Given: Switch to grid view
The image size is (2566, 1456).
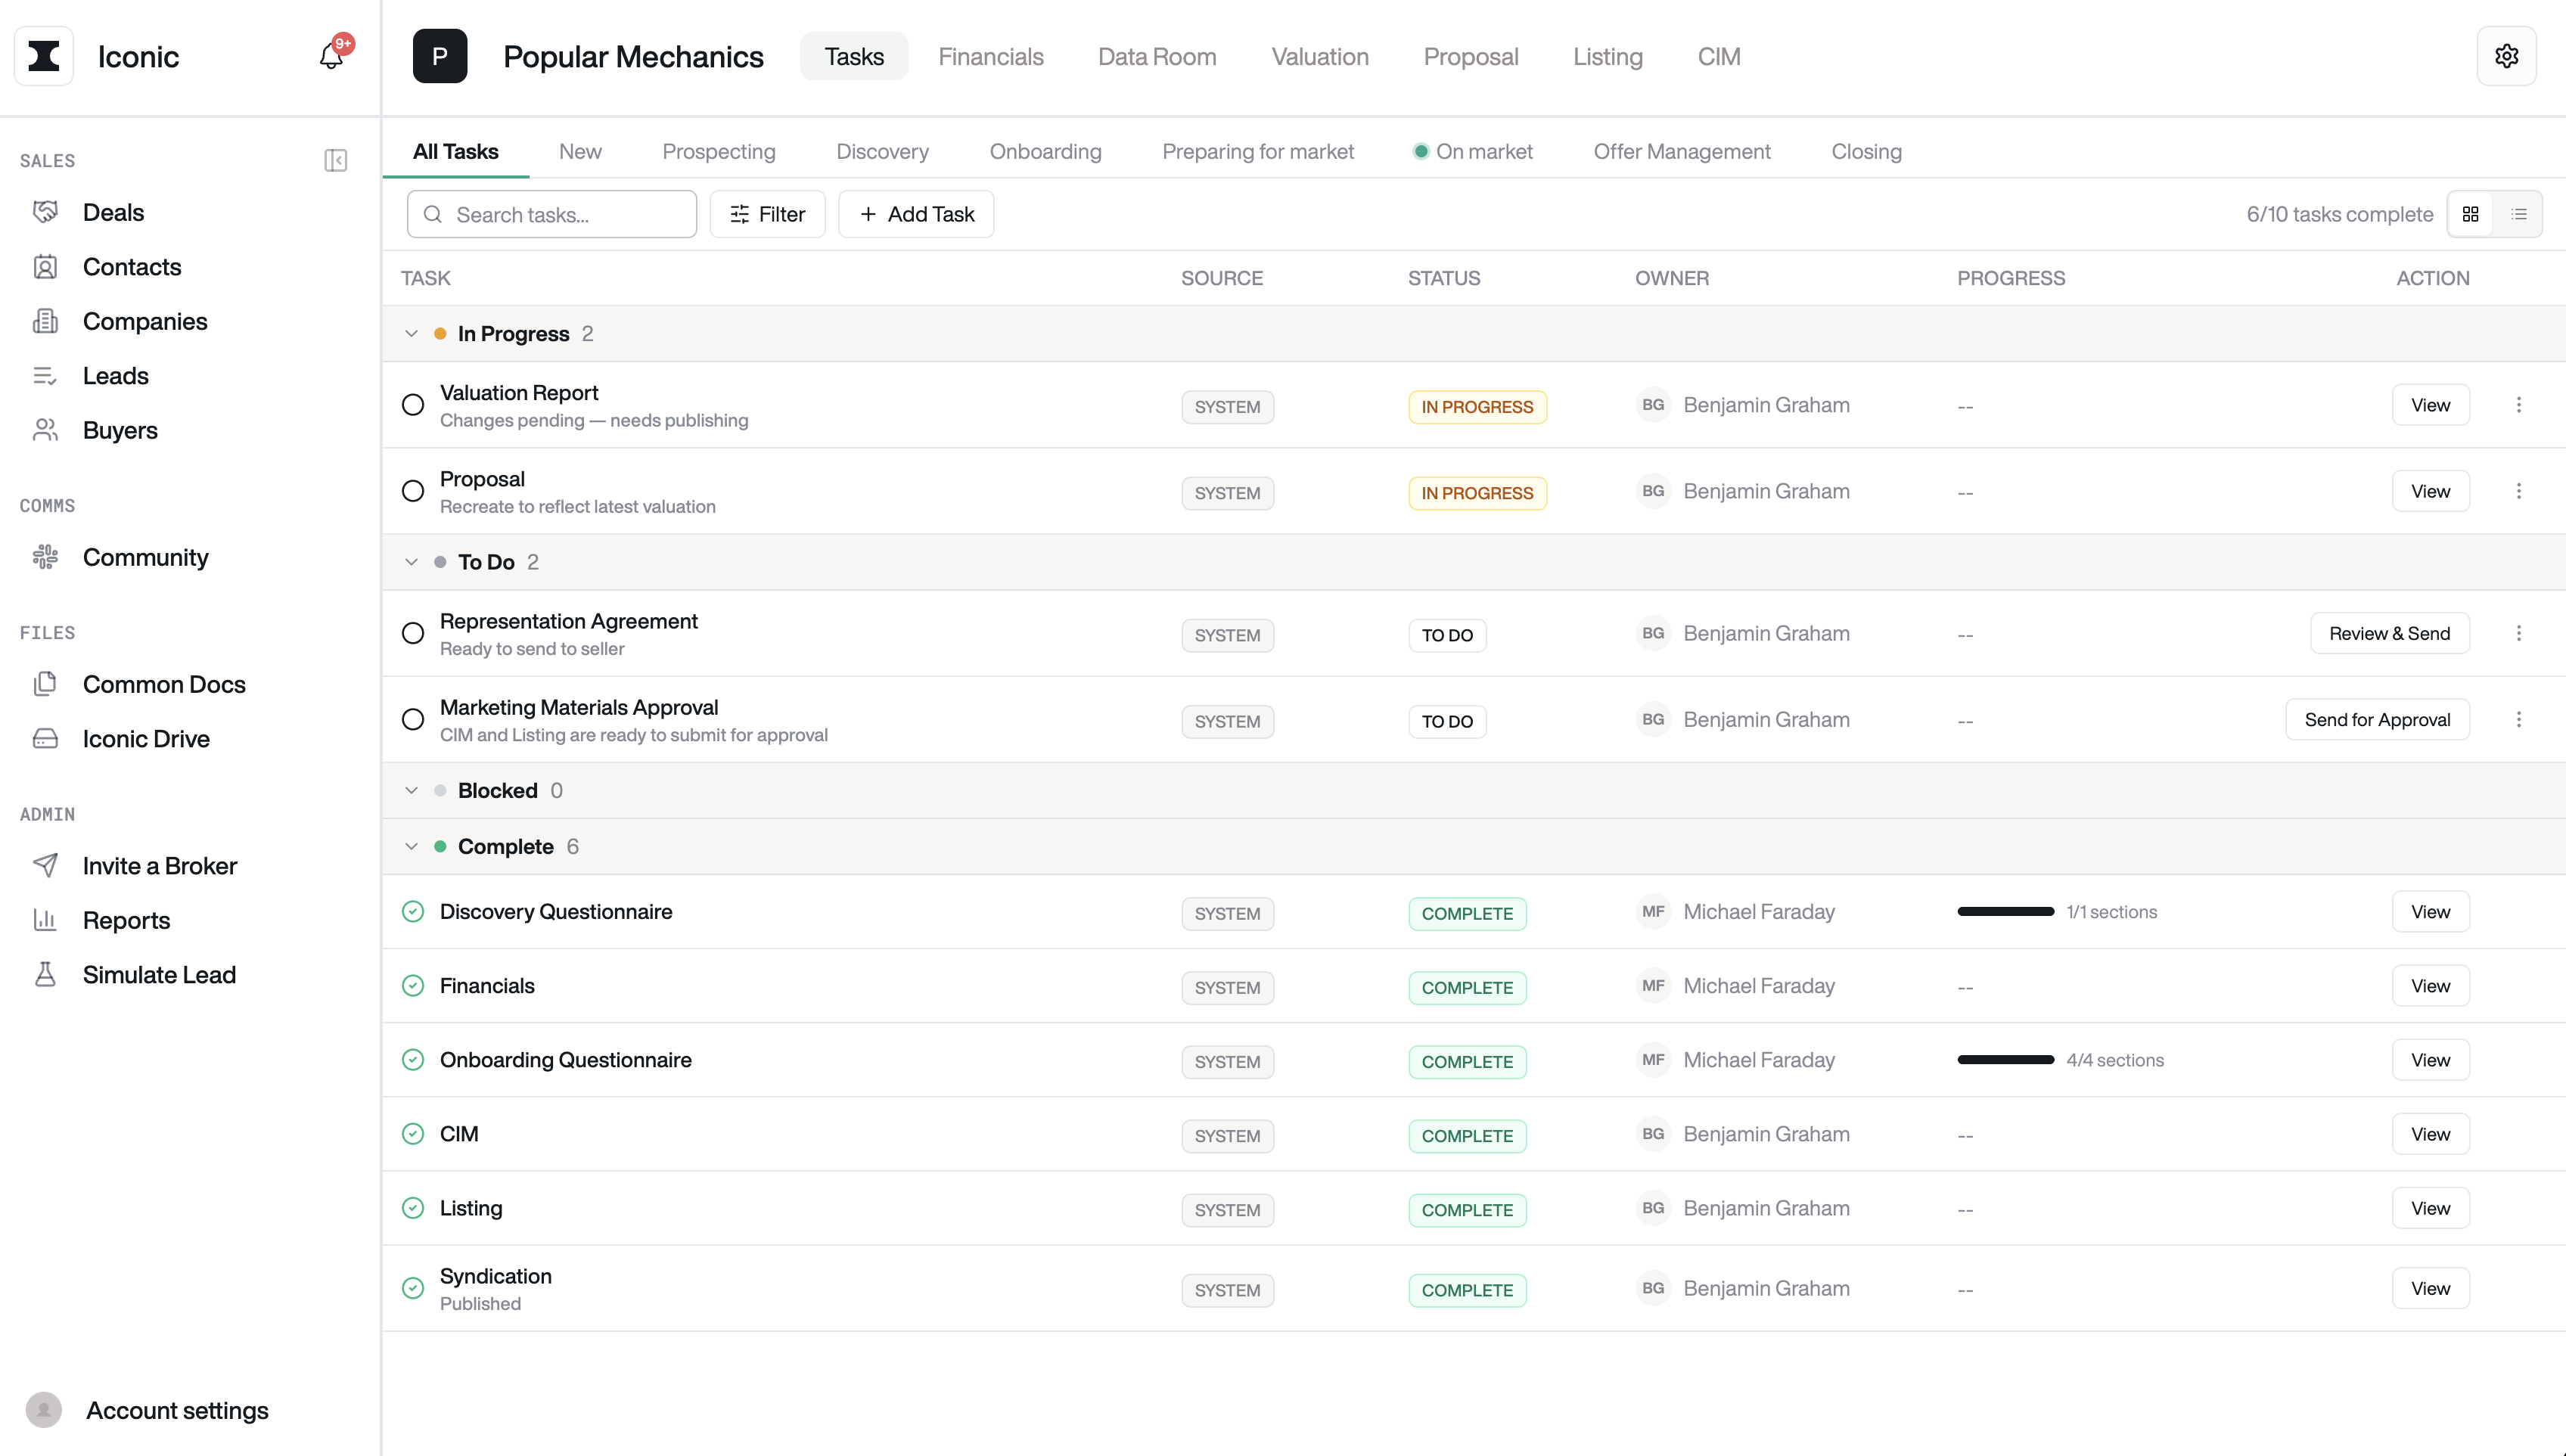Looking at the screenshot, I should pyautogui.click(x=2470, y=214).
